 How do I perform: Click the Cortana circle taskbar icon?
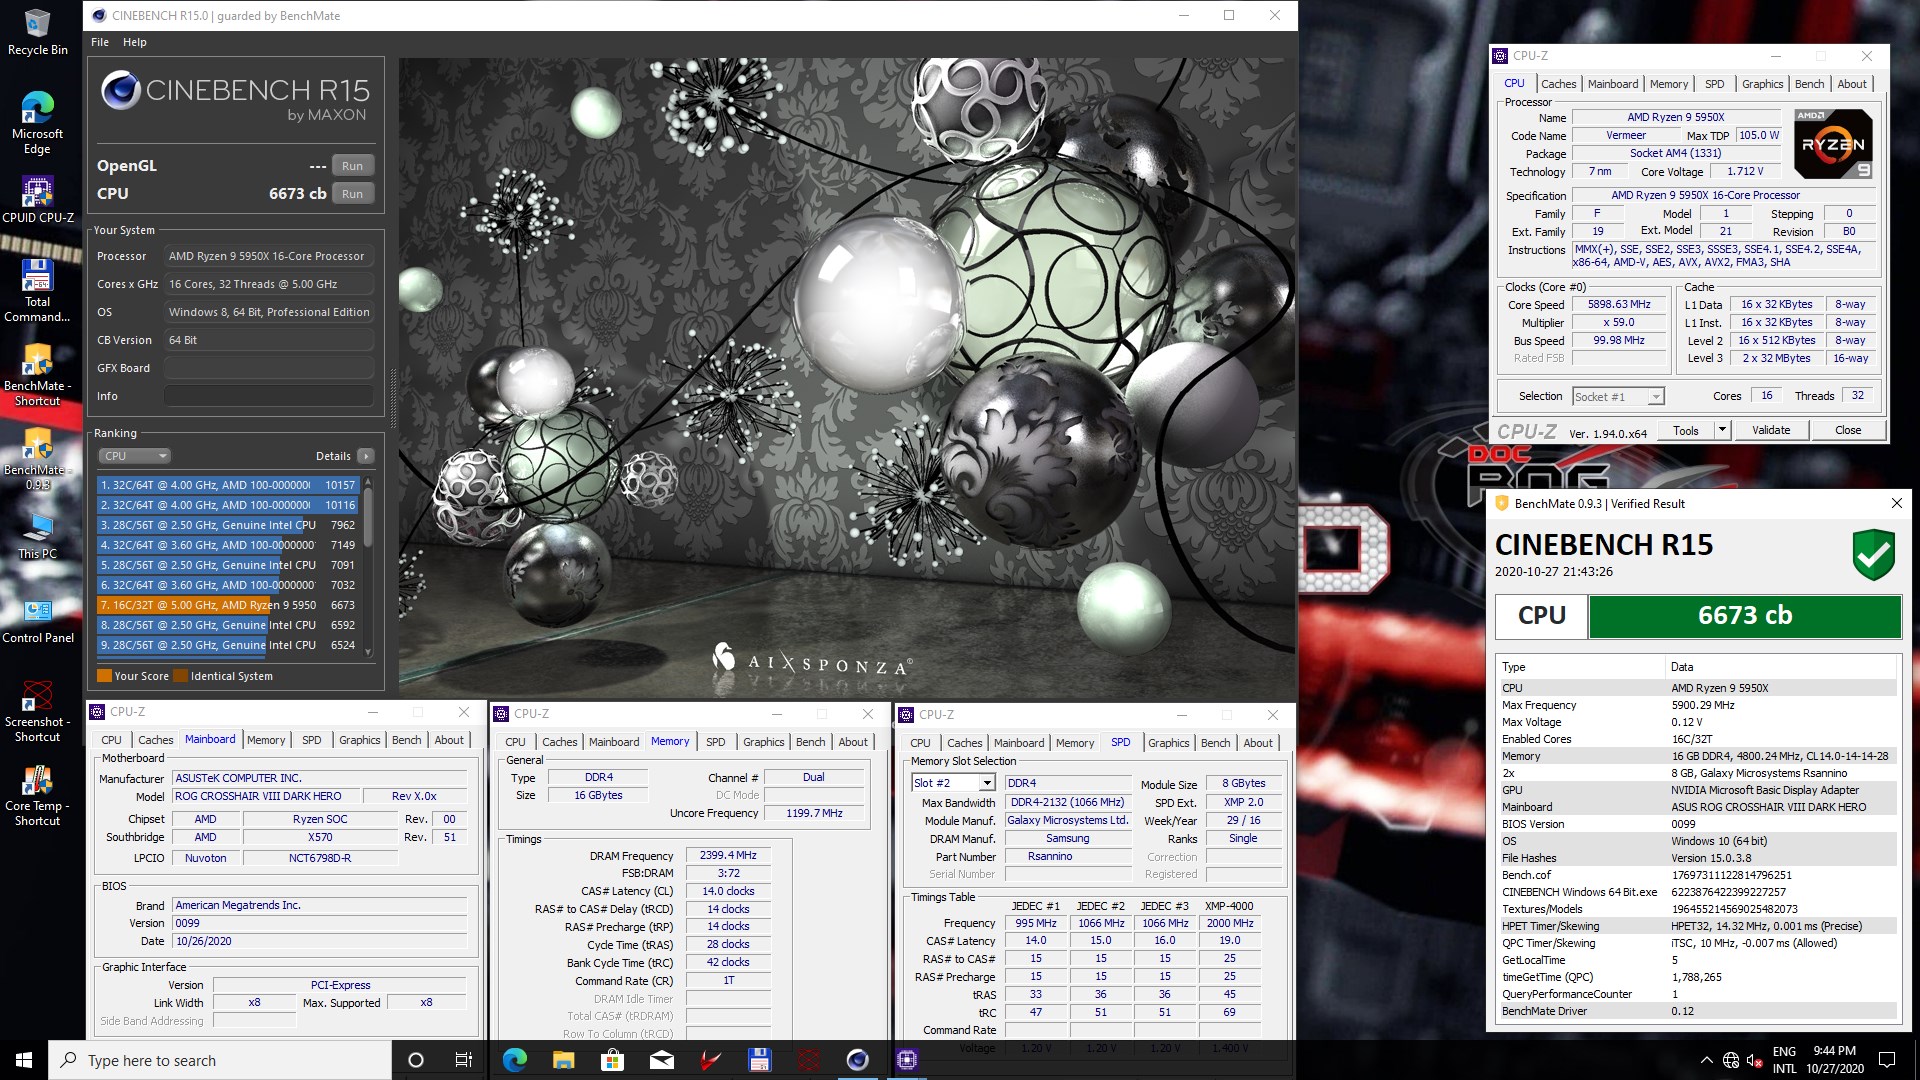[x=416, y=1060]
